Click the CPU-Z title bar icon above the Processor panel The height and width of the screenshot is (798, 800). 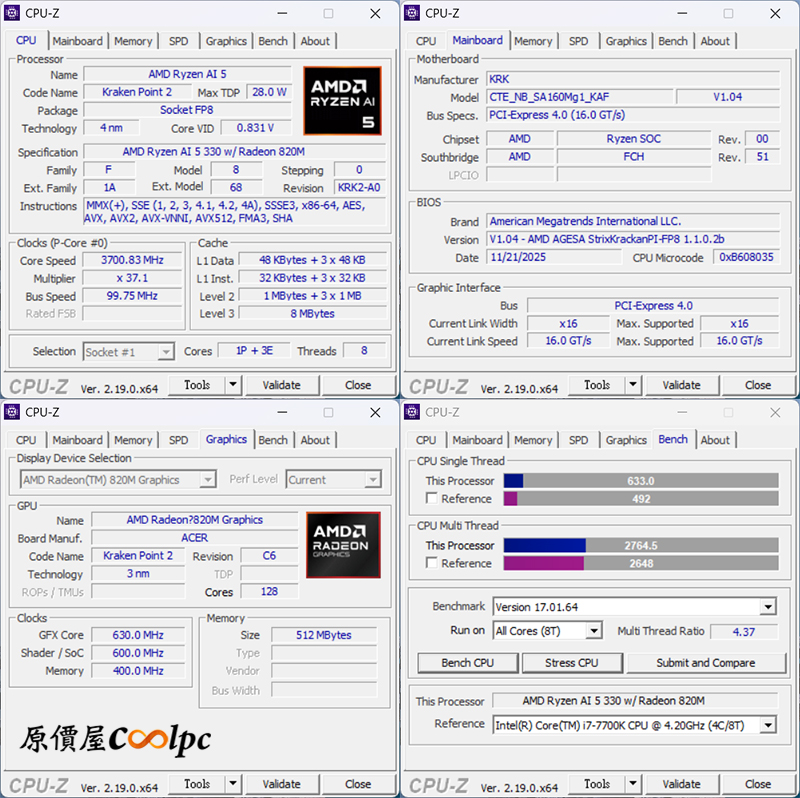[12, 13]
